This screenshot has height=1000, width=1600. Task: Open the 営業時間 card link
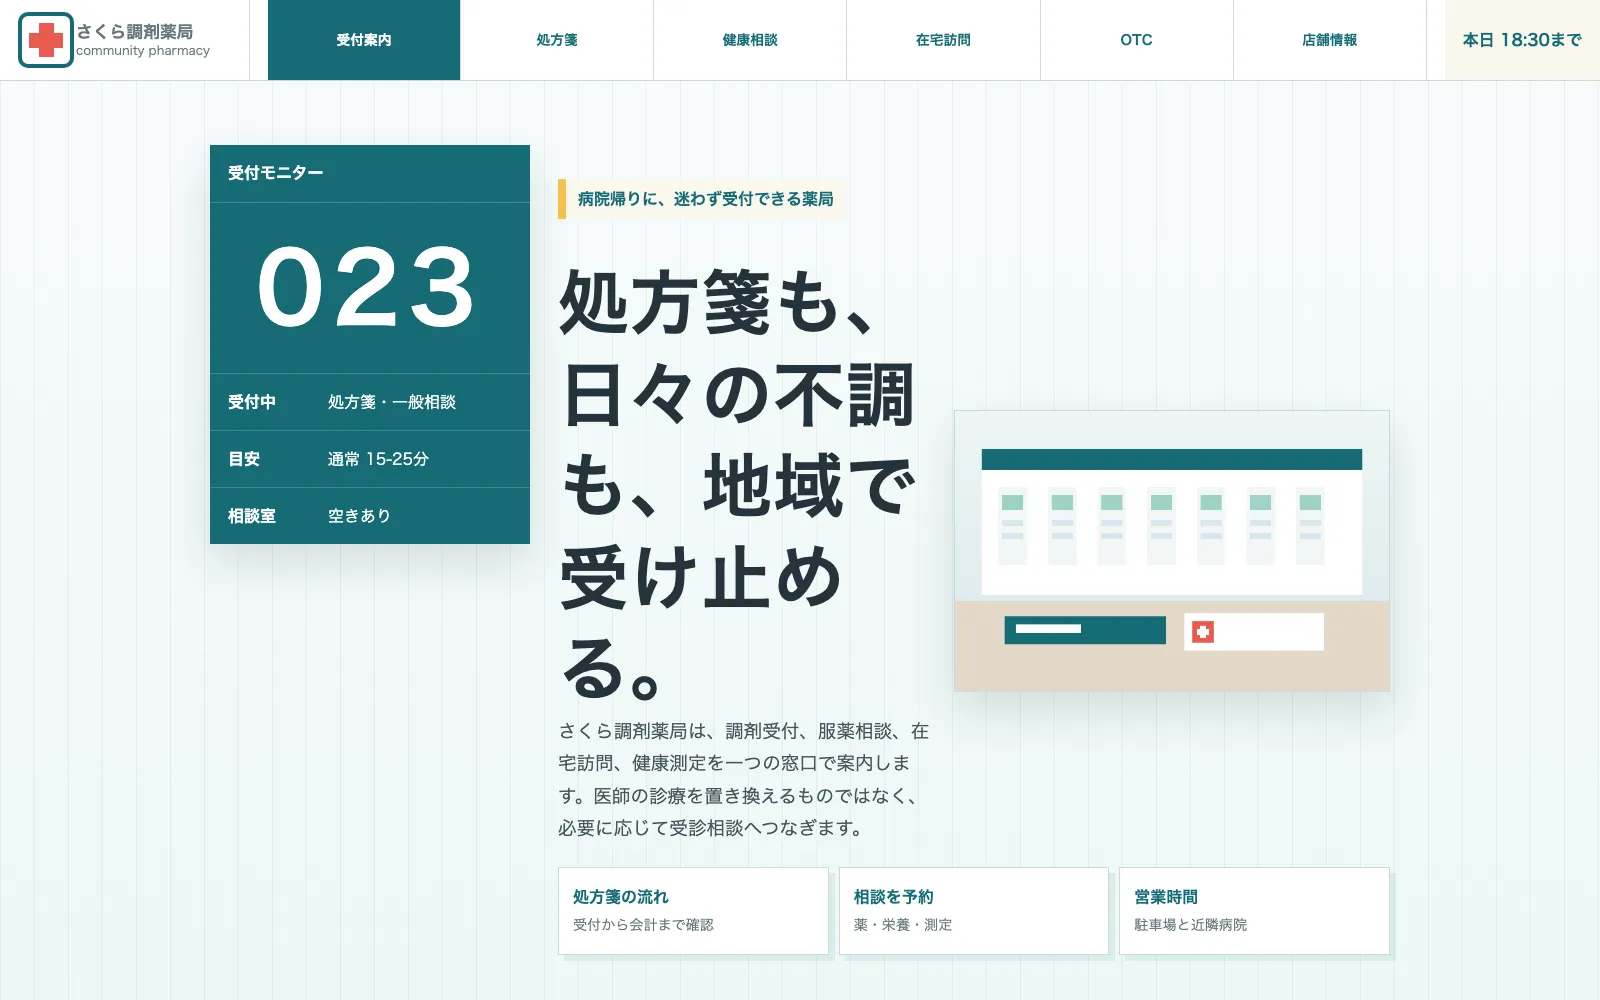click(x=1254, y=911)
